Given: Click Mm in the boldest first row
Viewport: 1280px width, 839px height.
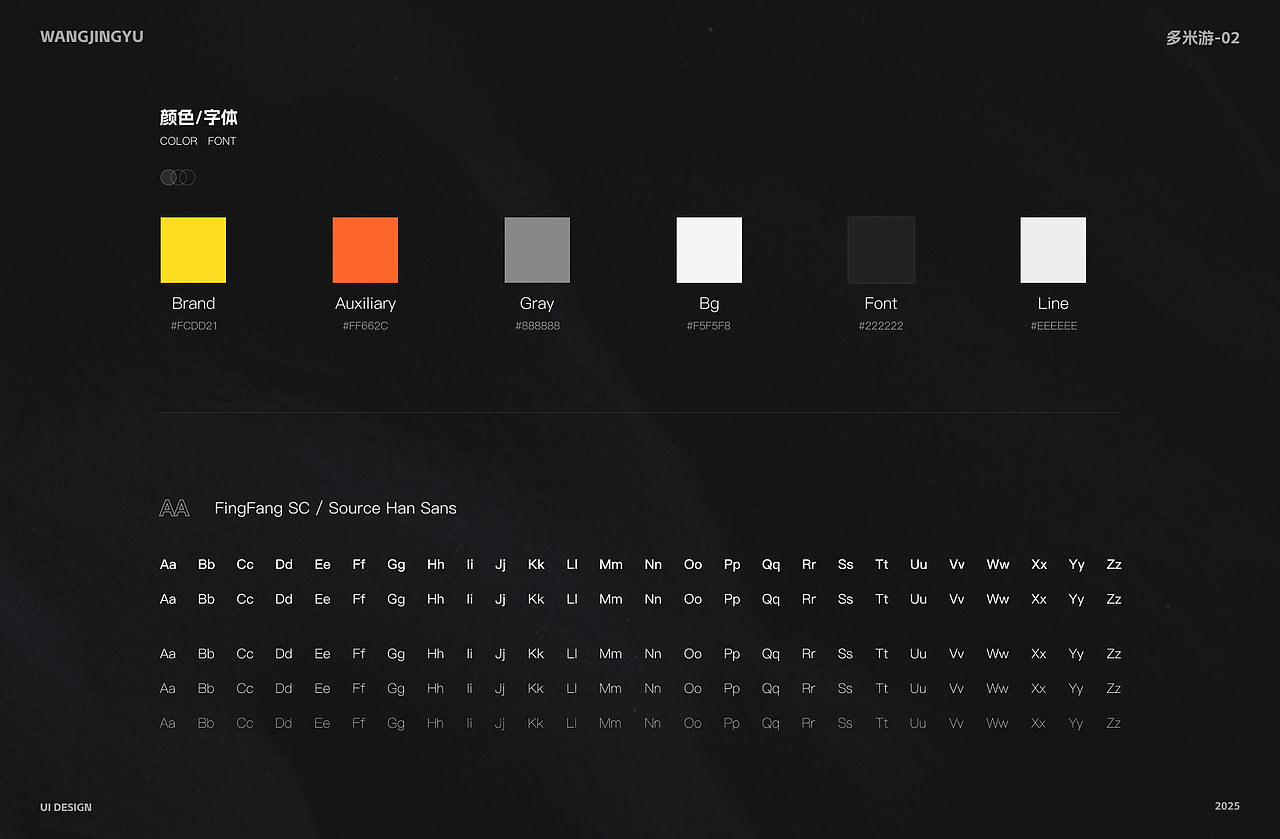Looking at the screenshot, I should (611, 564).
